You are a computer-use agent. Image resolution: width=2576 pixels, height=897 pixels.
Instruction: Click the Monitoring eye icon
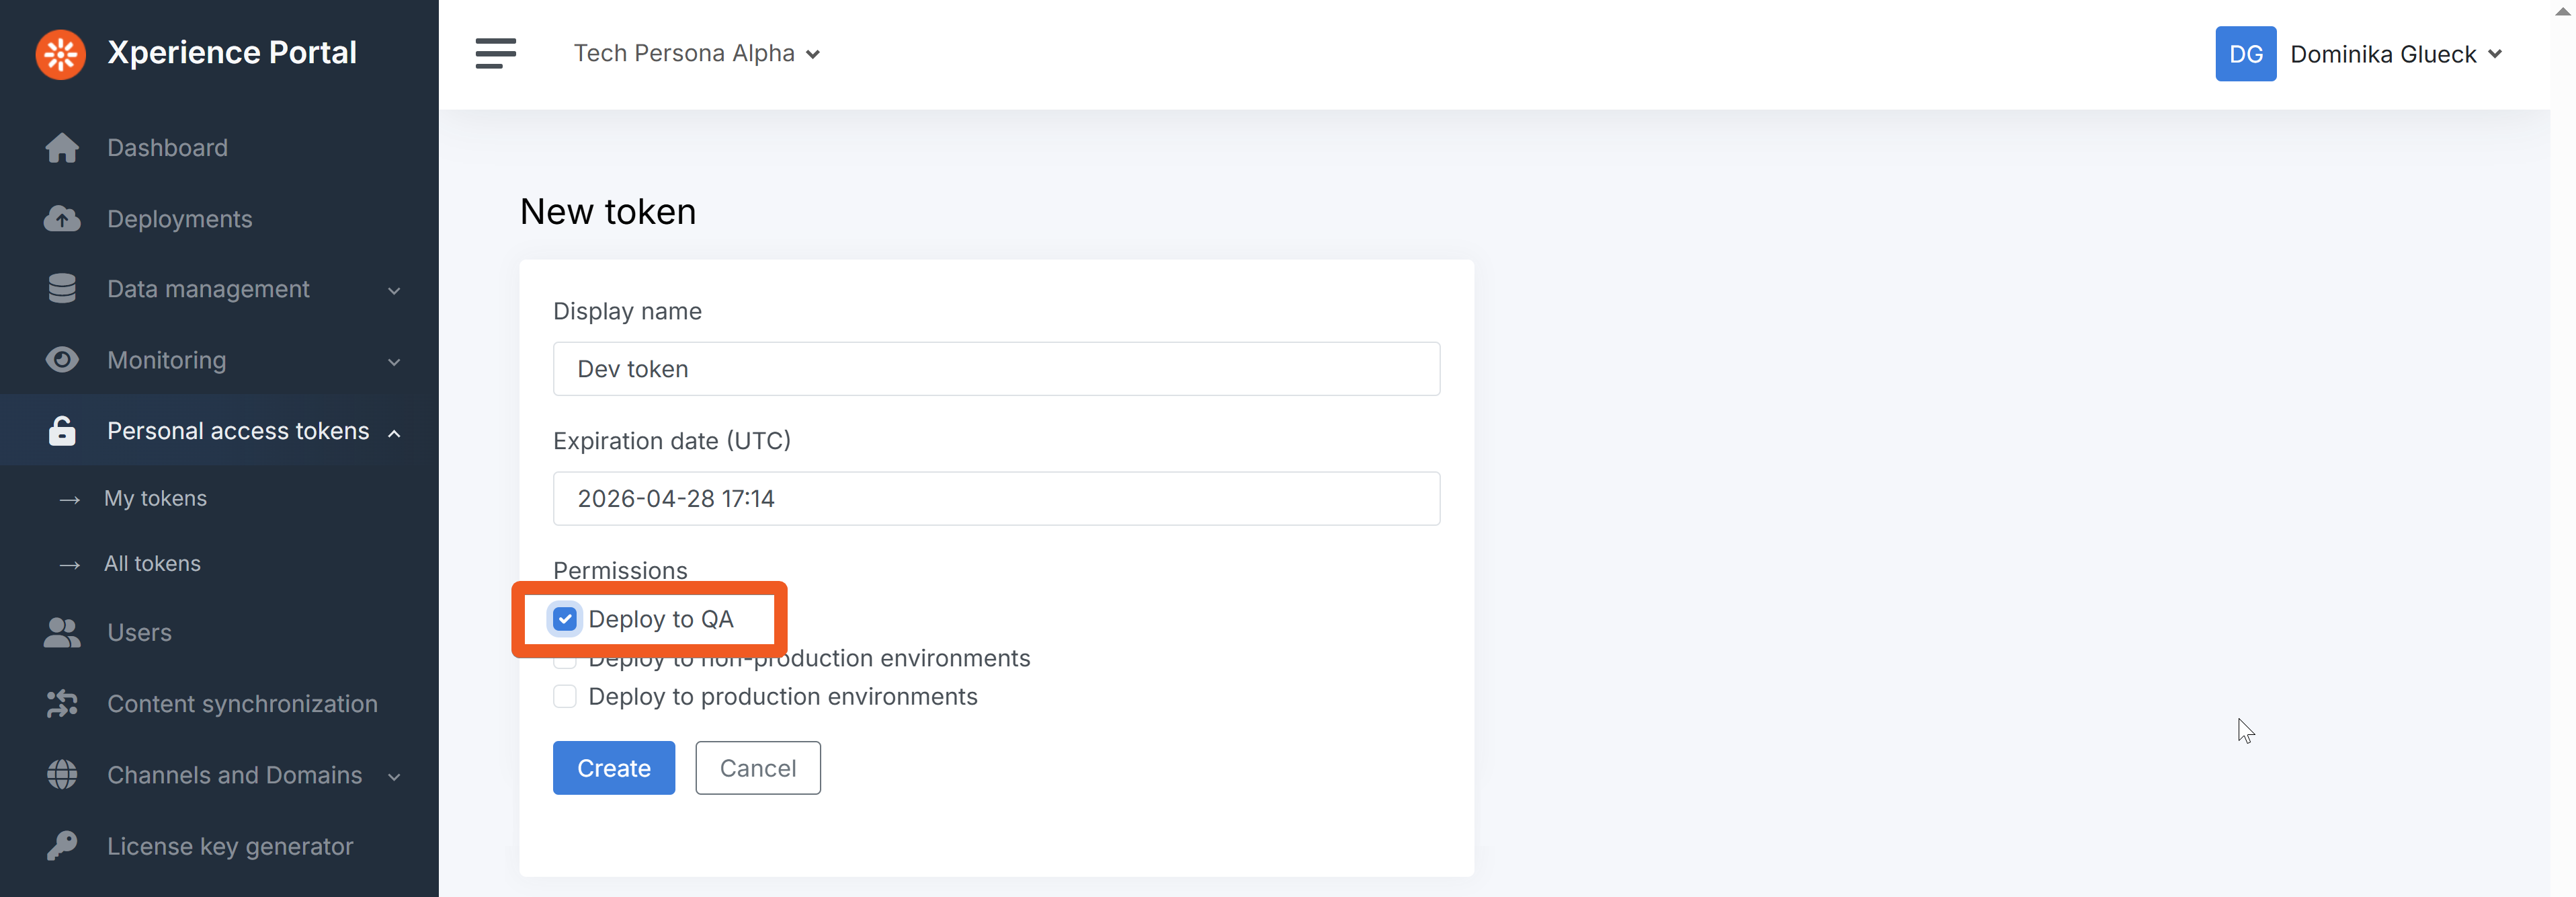(62, 360)
